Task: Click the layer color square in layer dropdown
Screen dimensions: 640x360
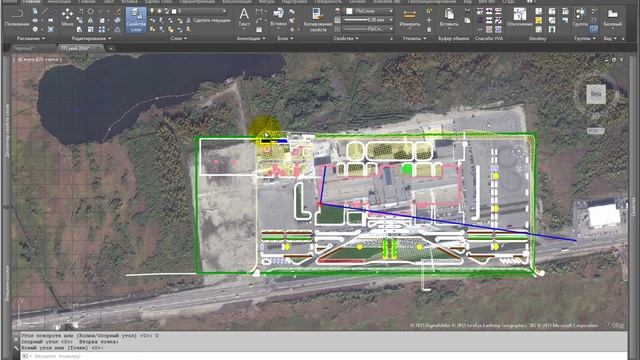Action: click(x=174, y=11)
